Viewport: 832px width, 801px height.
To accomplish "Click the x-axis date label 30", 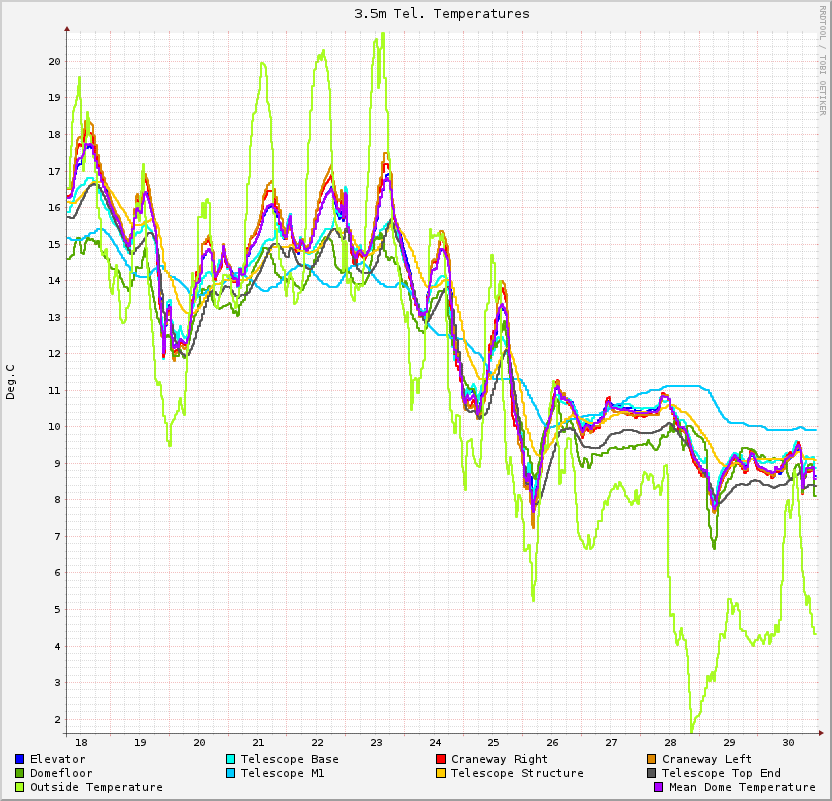I will pos(789,742).
